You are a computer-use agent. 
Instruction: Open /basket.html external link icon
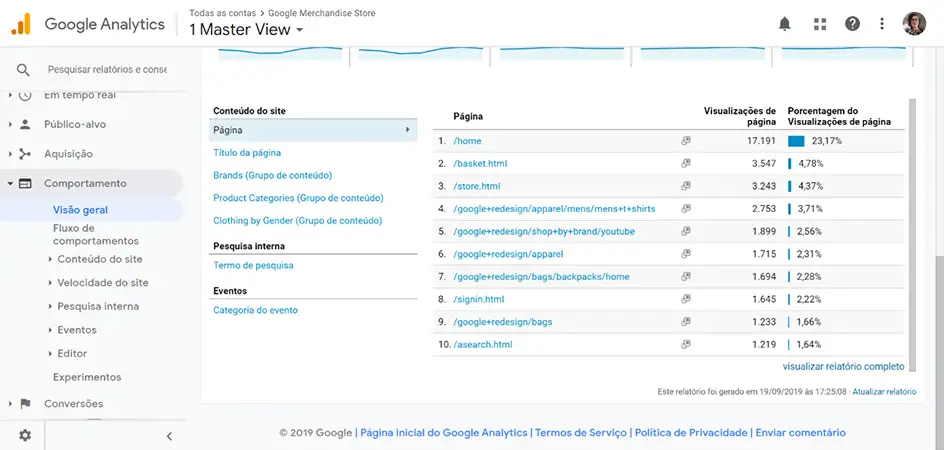[x=685, y=163]
